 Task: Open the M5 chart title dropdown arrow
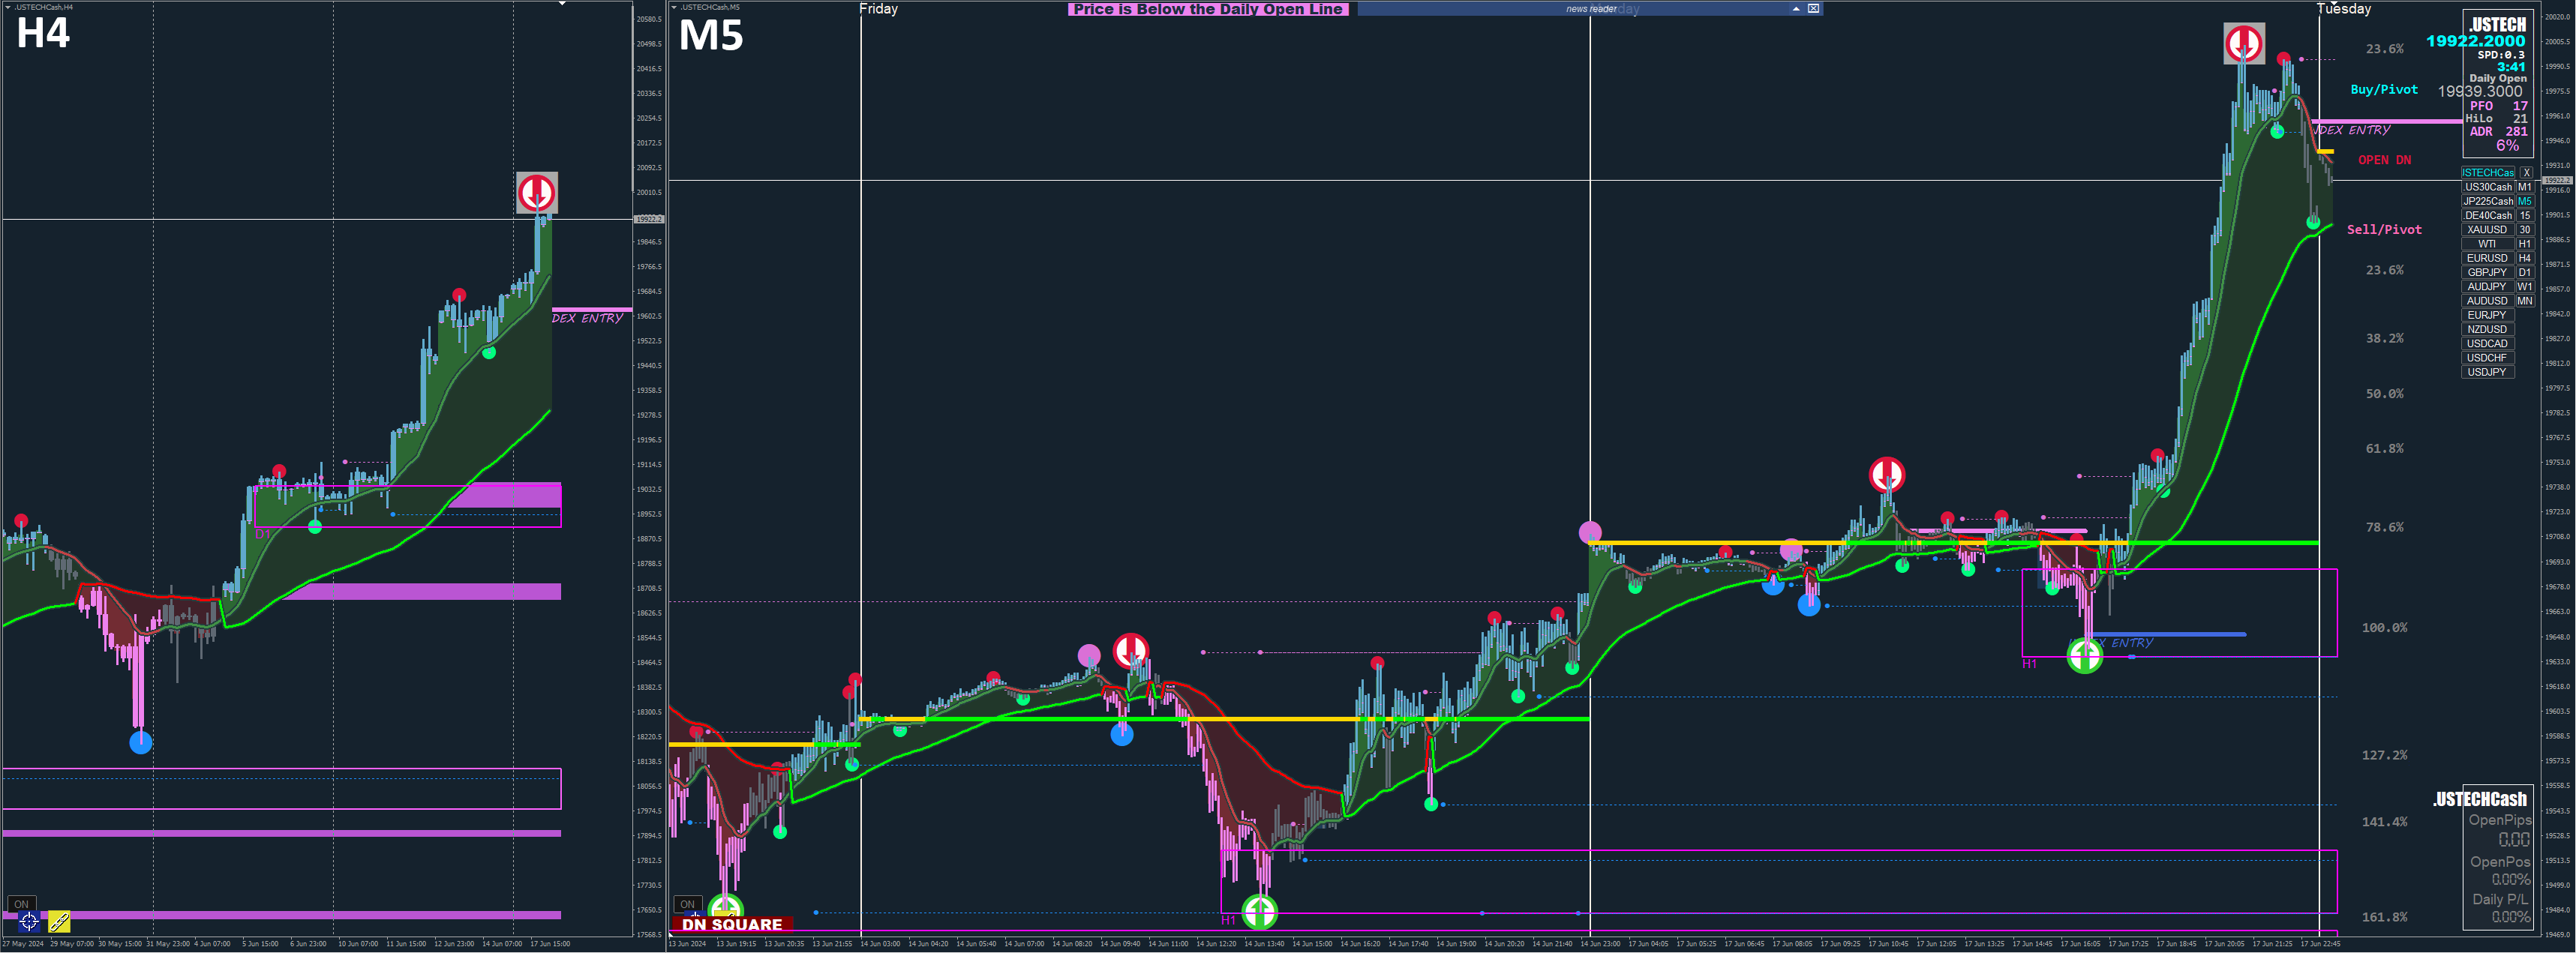click(x=675, y=7)
